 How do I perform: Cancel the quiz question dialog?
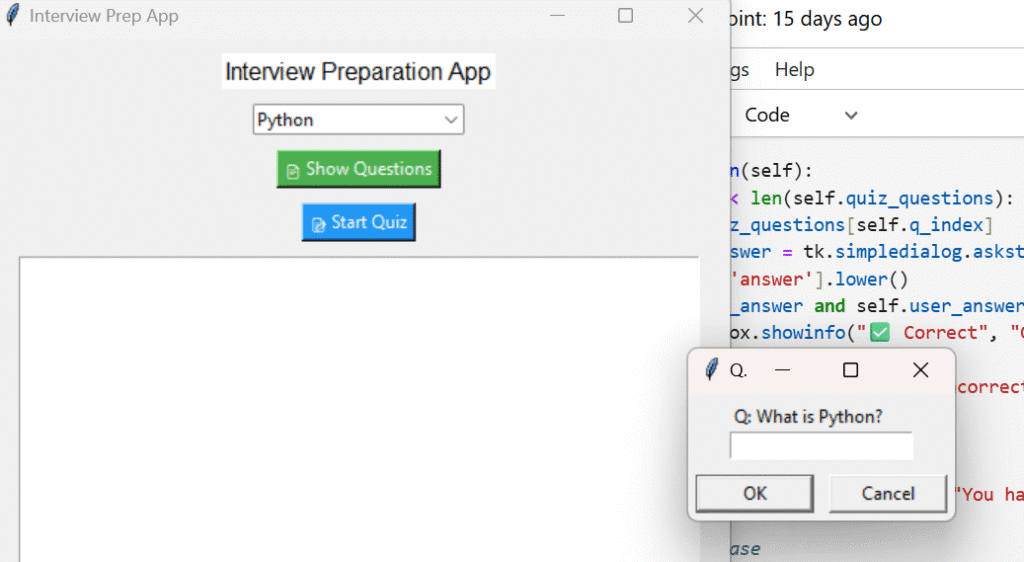(888, 493)
